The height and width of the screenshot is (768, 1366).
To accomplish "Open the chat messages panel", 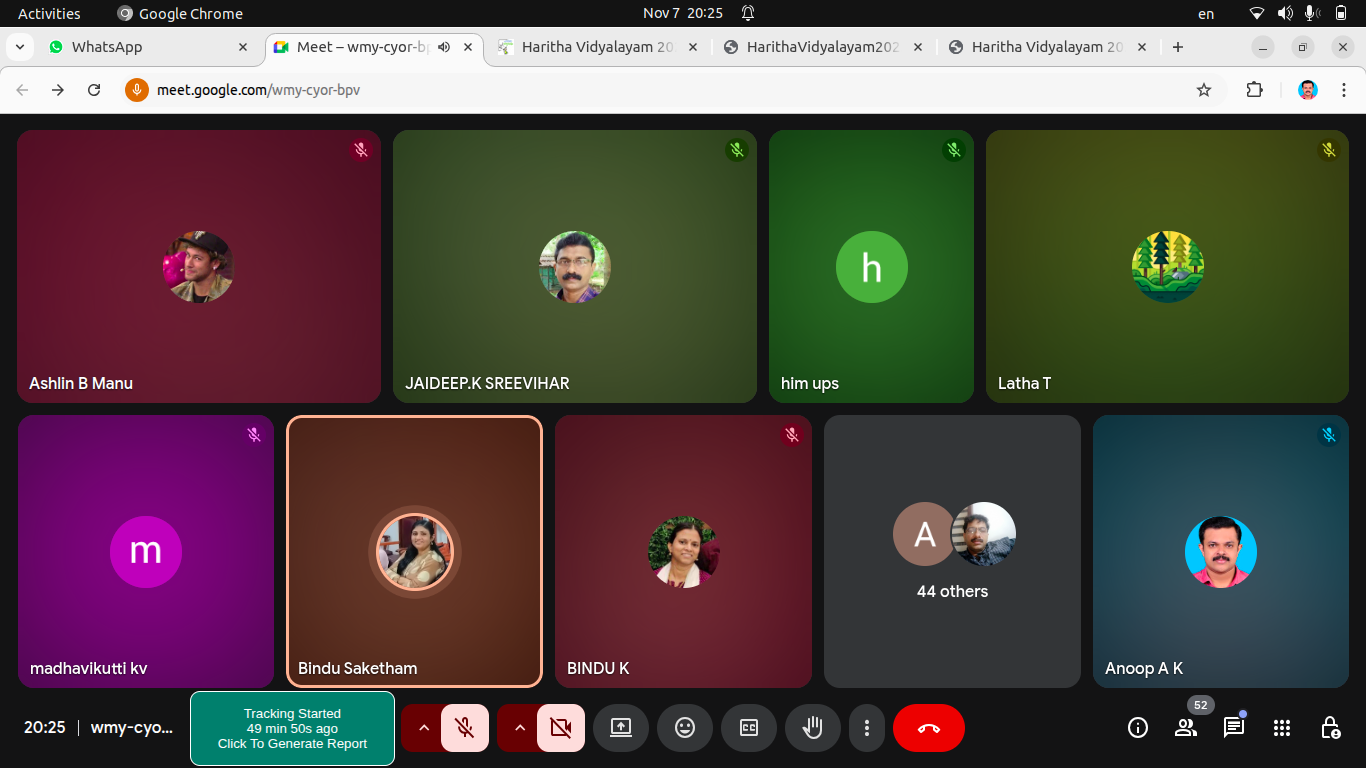I will tap(1234, 728).
